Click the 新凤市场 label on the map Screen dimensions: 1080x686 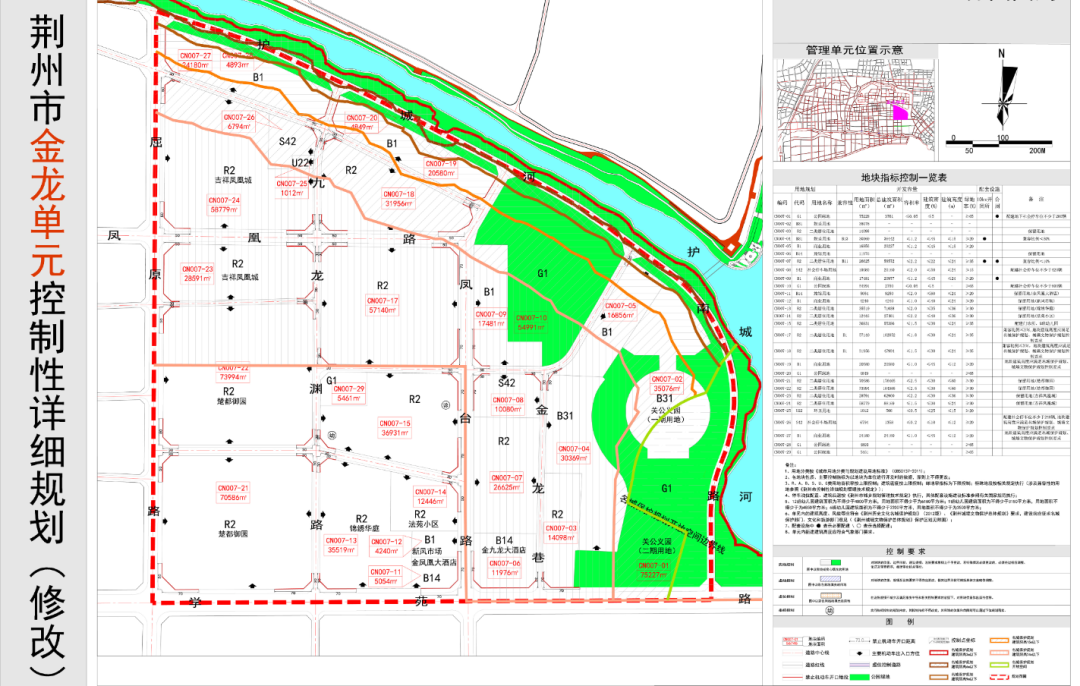[x=426, y=551]
